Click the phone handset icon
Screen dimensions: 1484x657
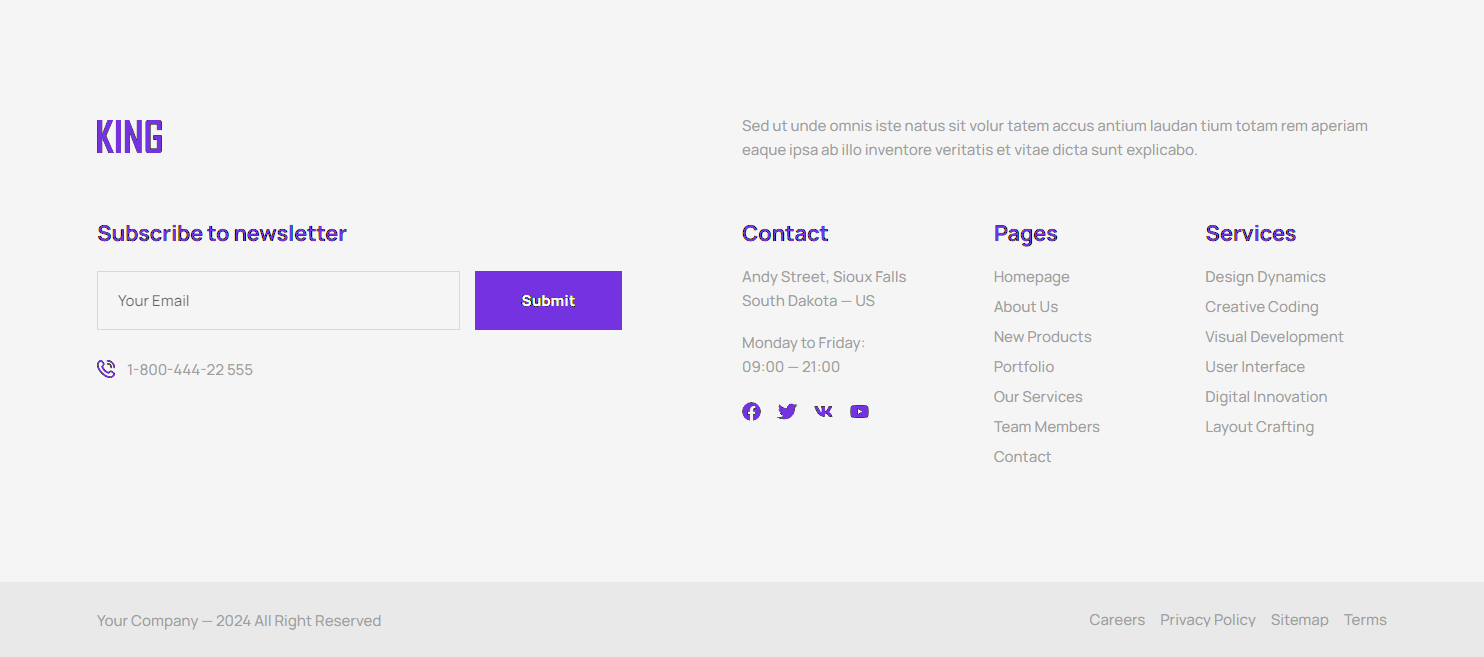[105, 368]
